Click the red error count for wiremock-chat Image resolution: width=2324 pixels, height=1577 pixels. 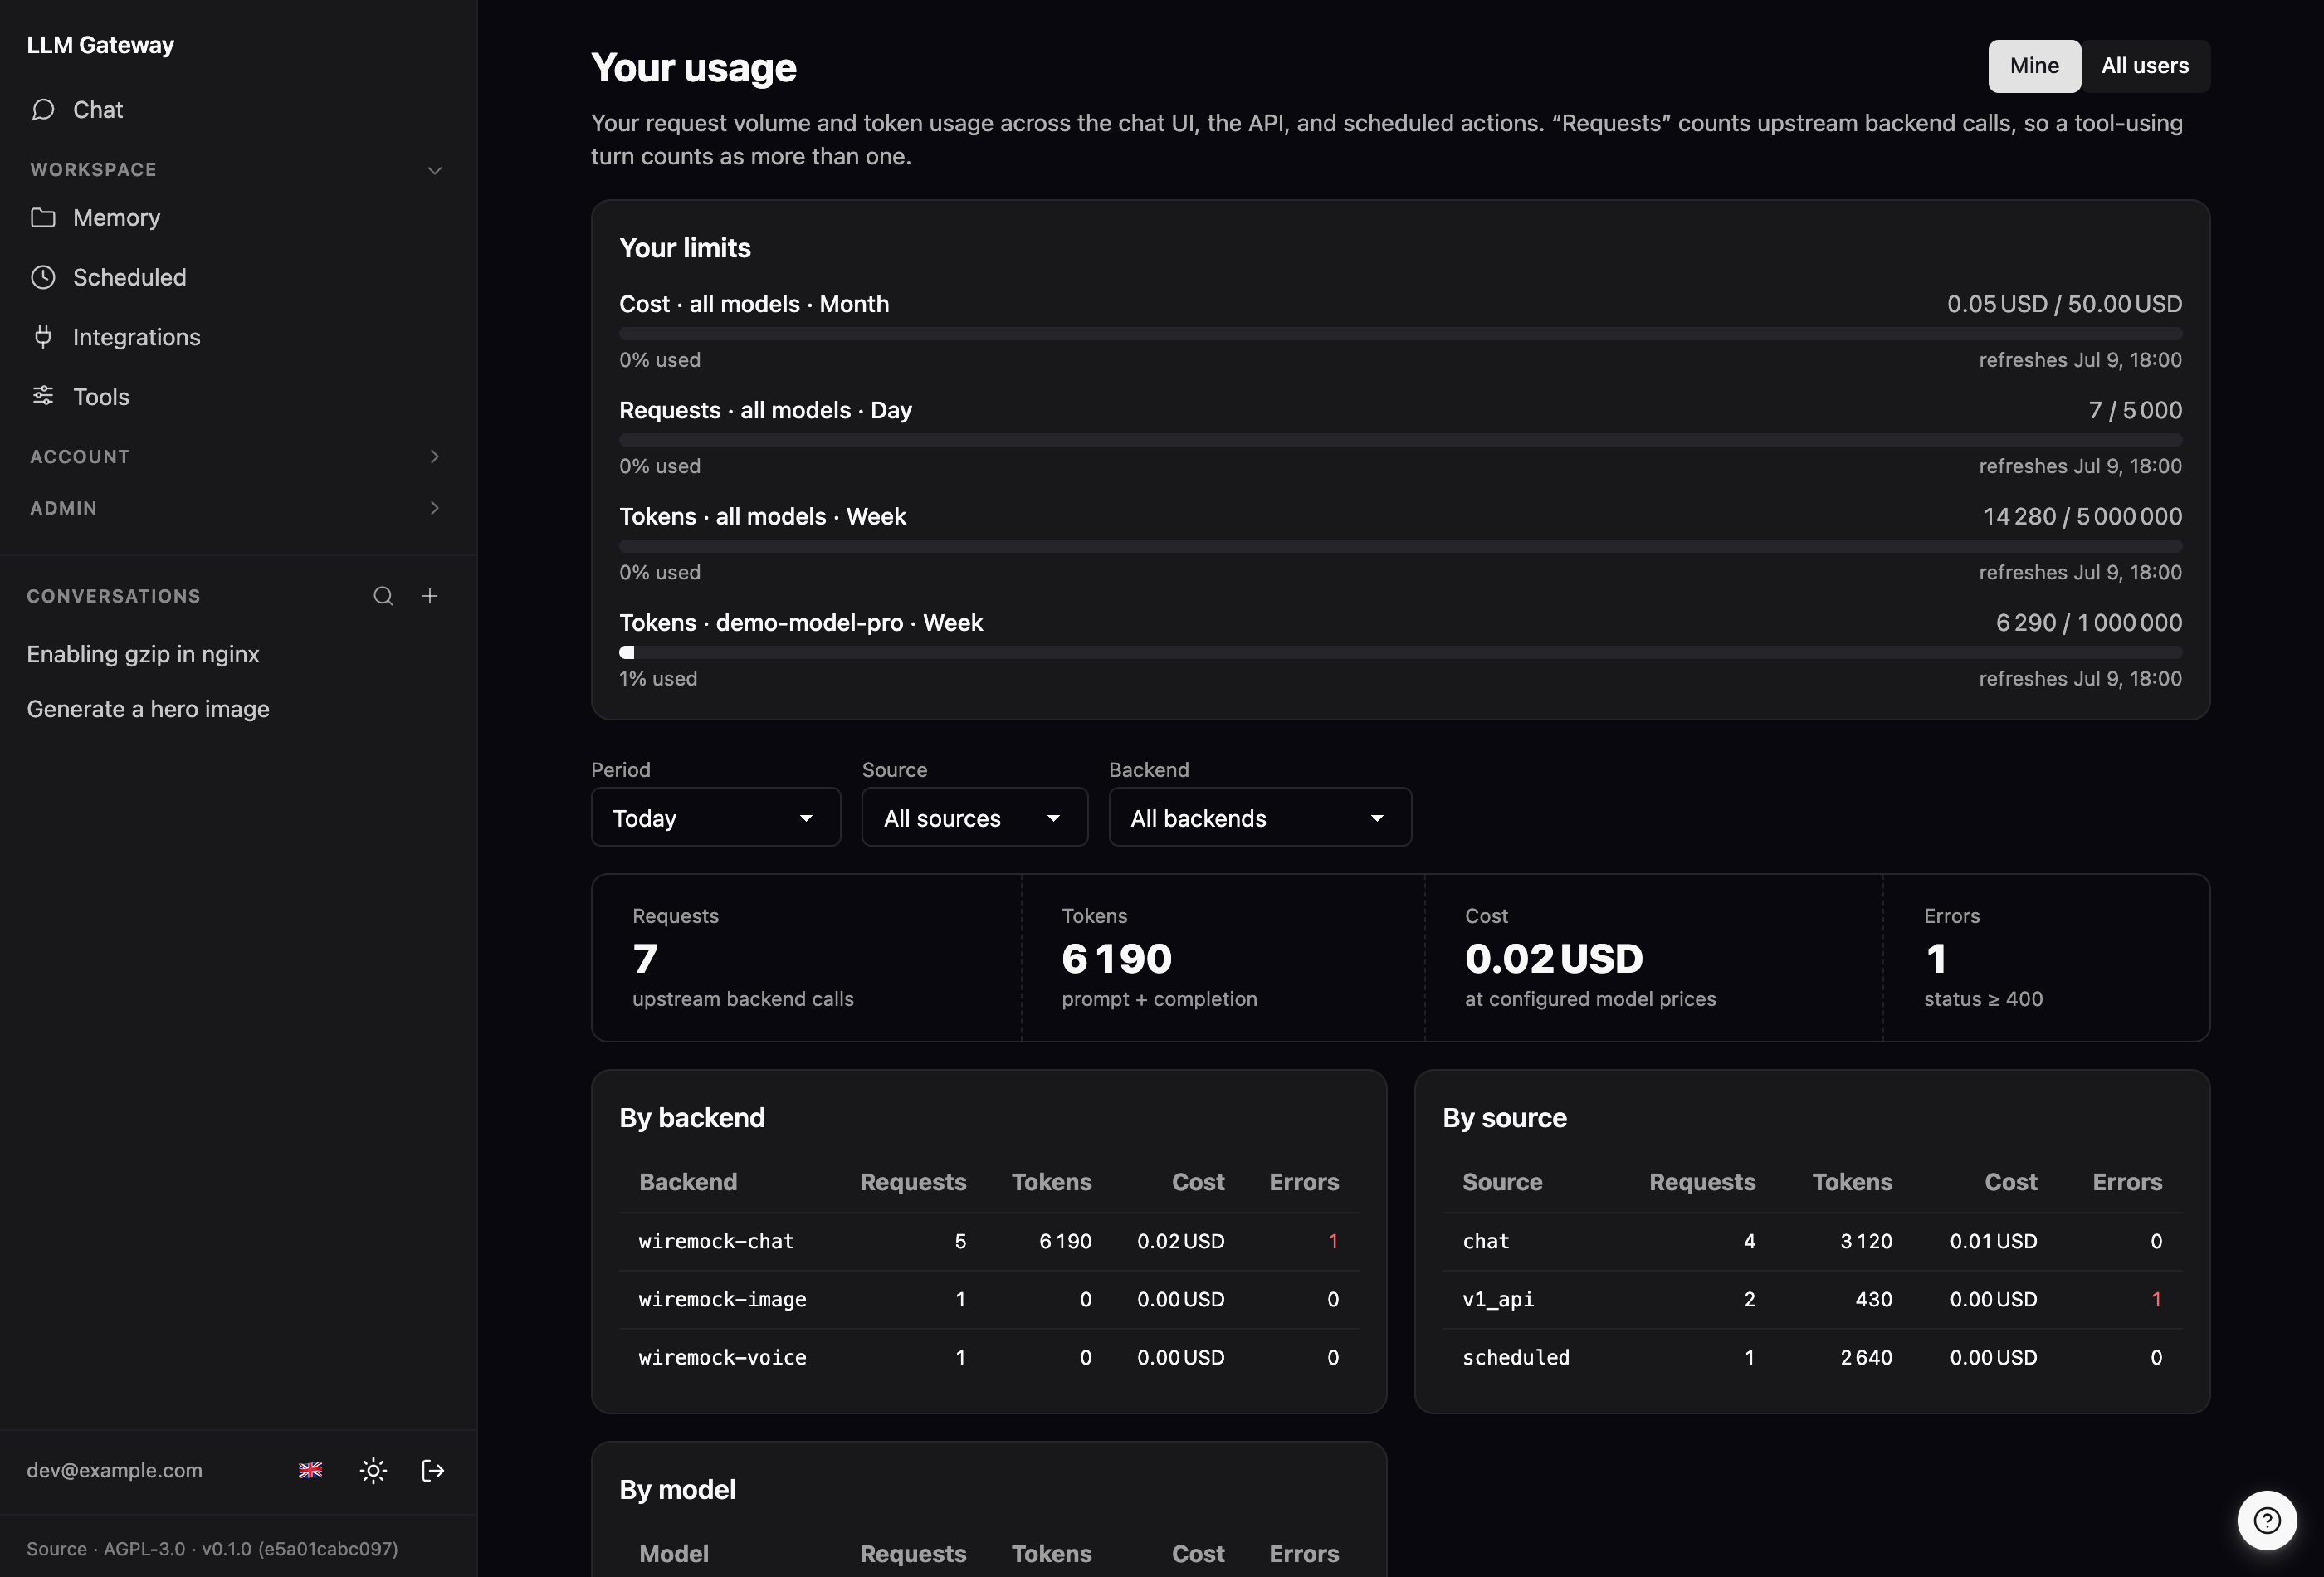[x=1333, y=1241]
